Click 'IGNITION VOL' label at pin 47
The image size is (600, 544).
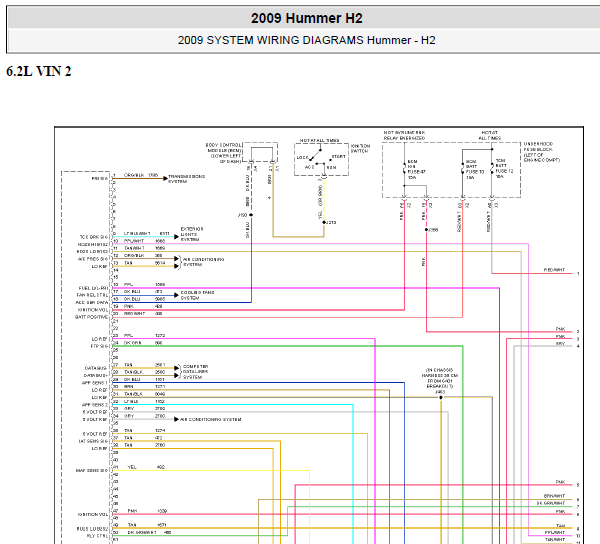coord(93,515)
